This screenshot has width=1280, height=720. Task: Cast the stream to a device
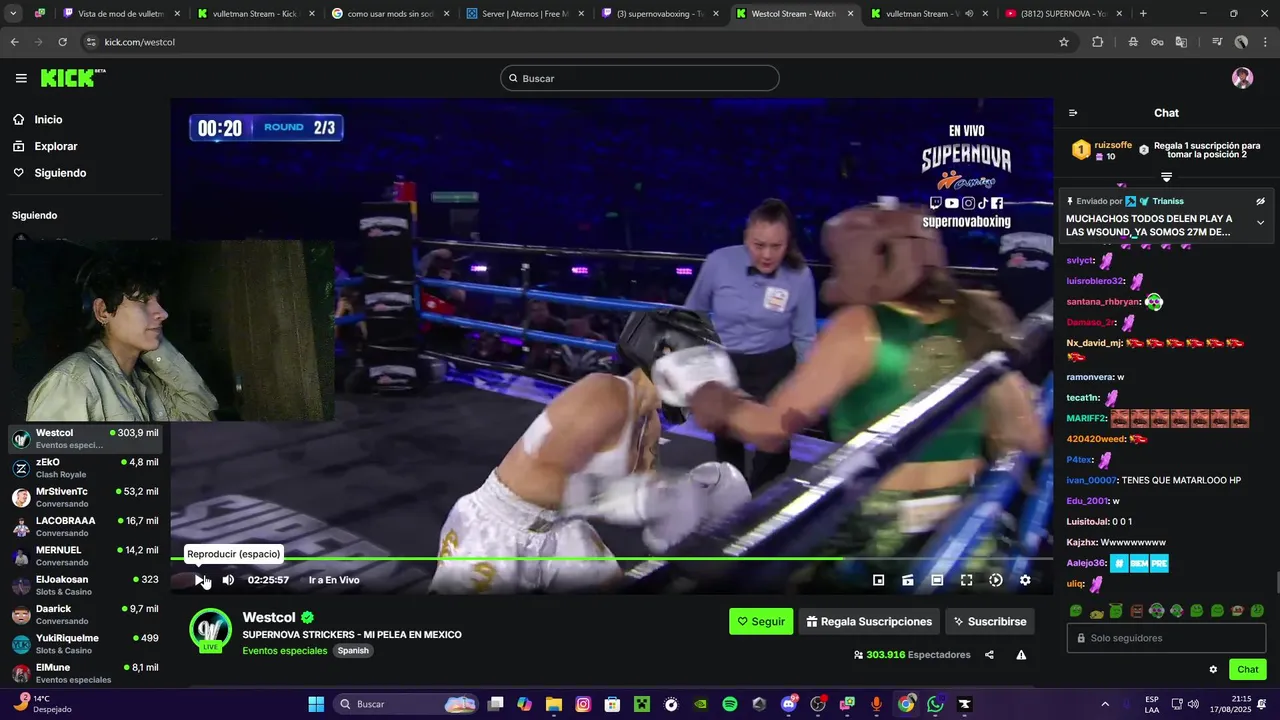[x=908, y=580]
